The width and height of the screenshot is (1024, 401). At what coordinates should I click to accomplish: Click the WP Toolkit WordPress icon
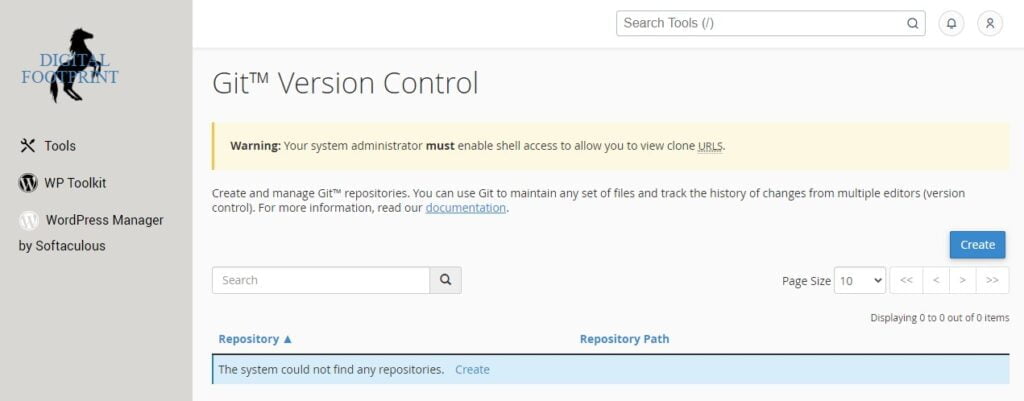pyautogui.click(x=28, y=183)
